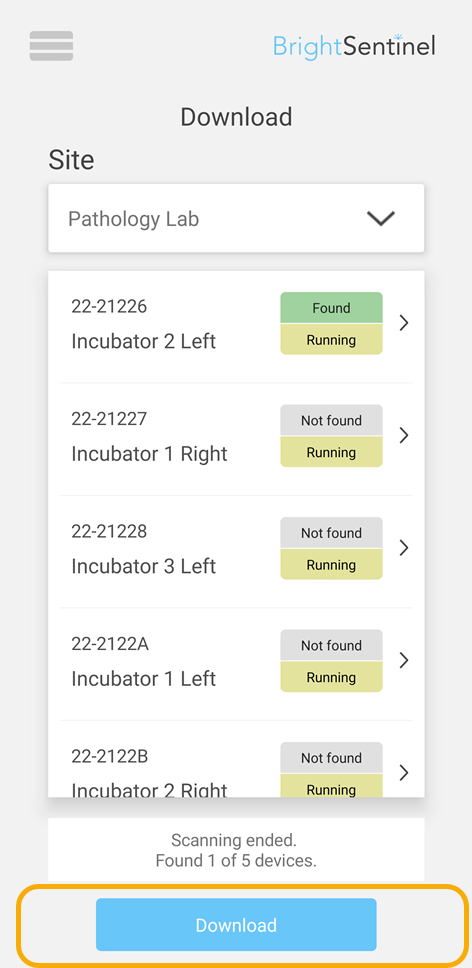Select the Incubator 1 Left device row
This screenshot has width=472, height=968.
click(236, 664)
